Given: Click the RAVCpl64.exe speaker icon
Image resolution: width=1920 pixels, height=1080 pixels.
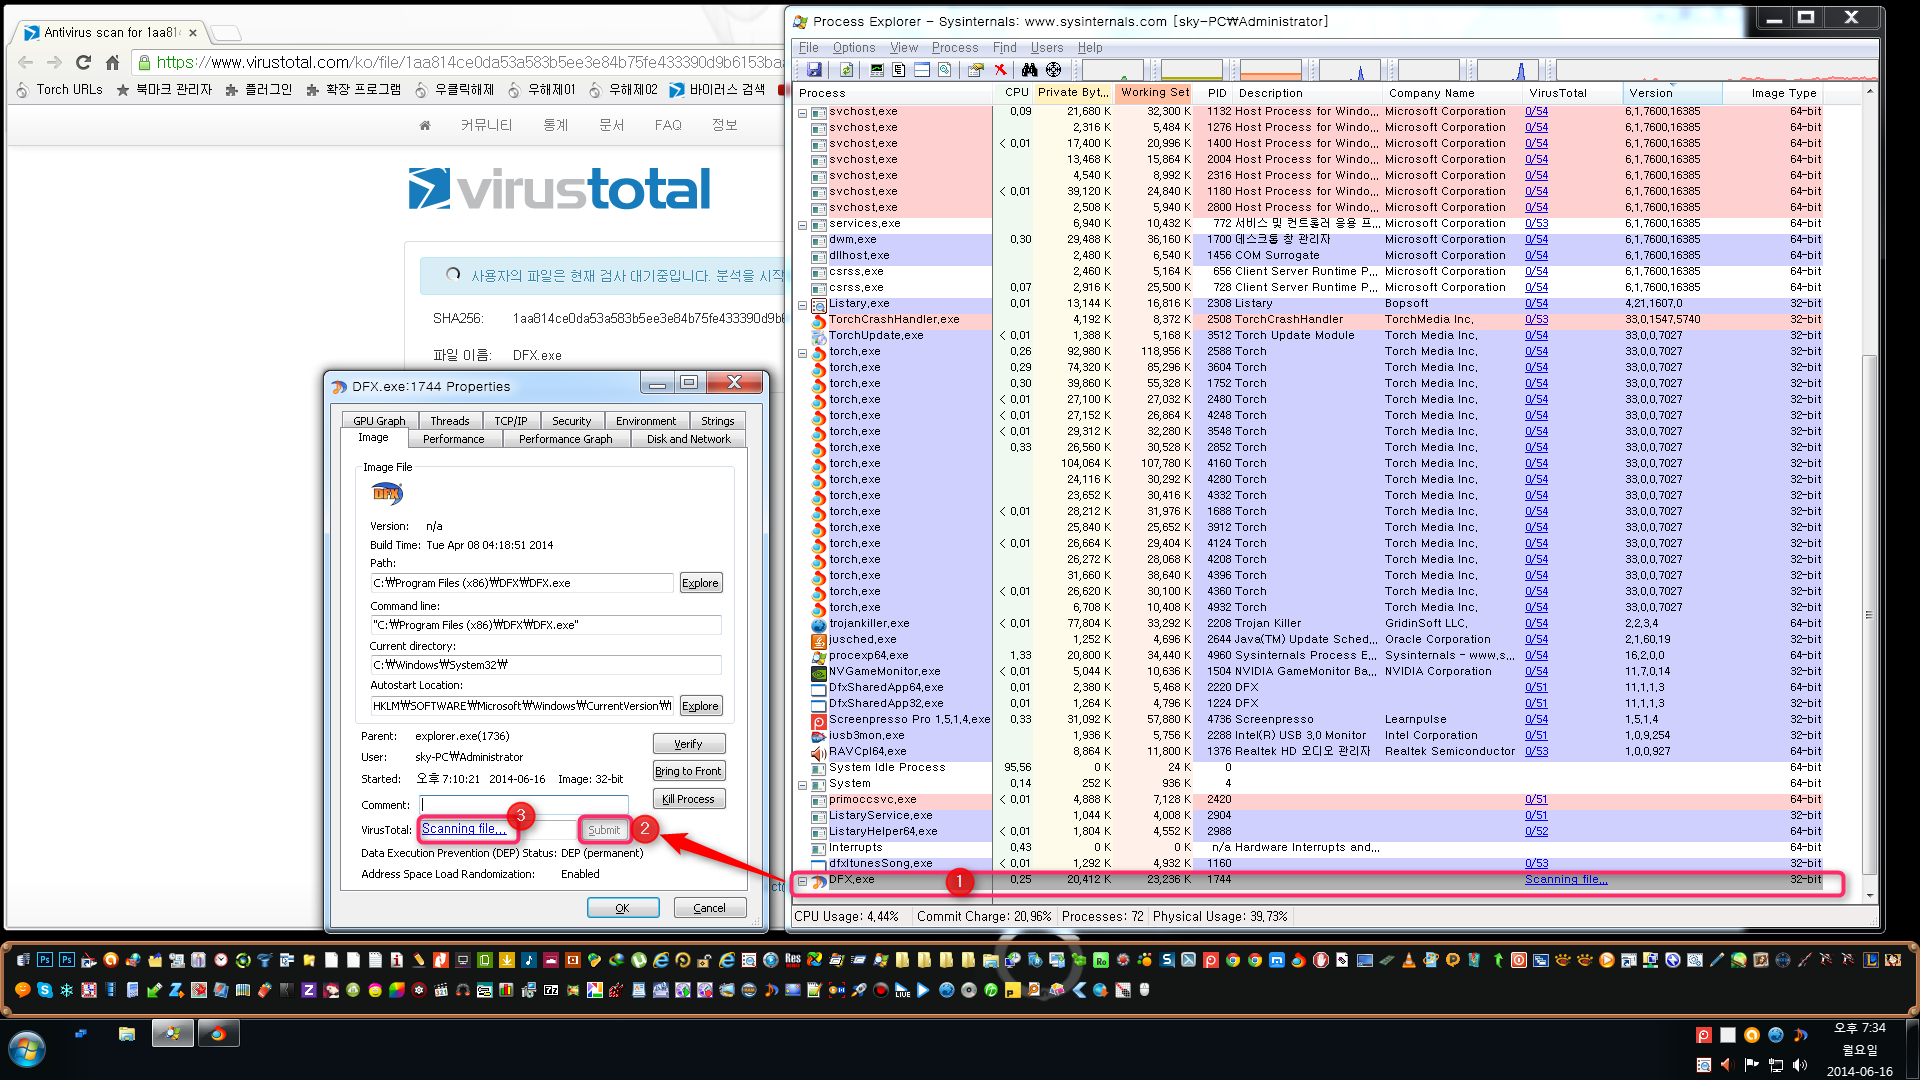Looking at the screenshot, I should pos(818,752).
